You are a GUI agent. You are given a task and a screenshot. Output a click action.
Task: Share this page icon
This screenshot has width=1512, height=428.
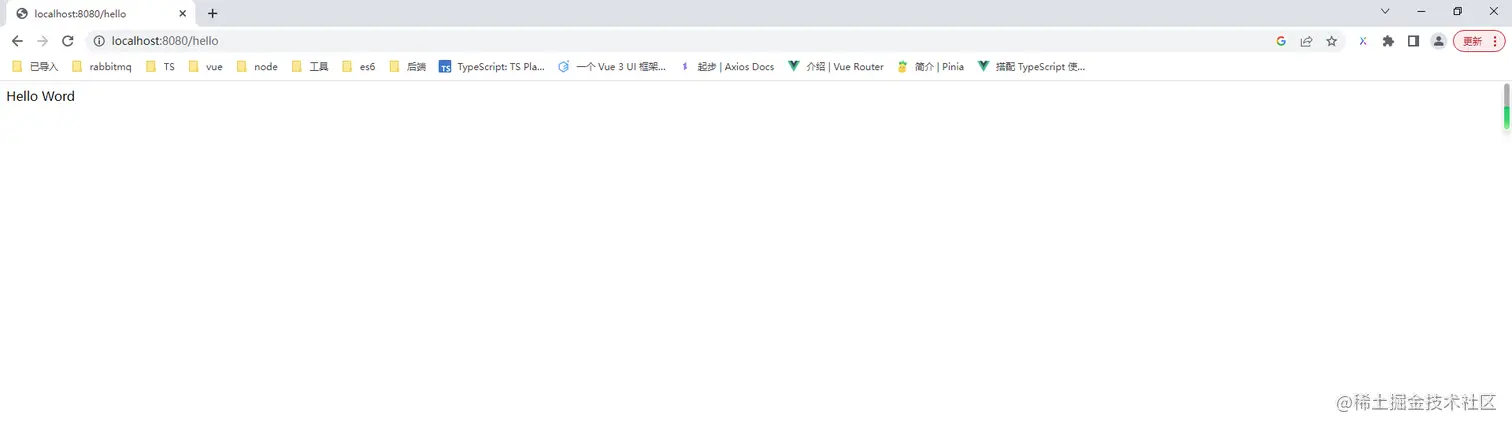point(1306,41)
